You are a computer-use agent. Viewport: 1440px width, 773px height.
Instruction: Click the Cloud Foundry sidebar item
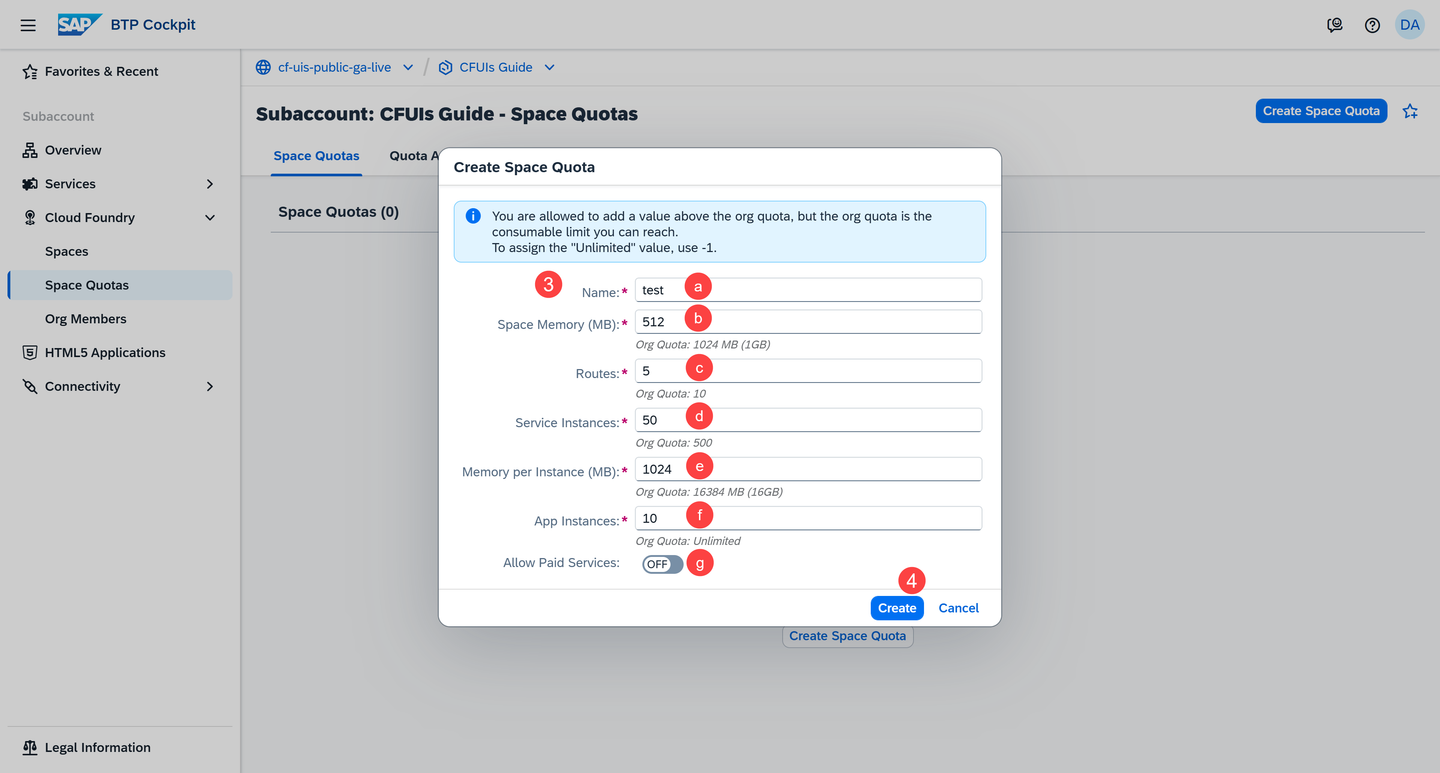[x=120, y=218]
